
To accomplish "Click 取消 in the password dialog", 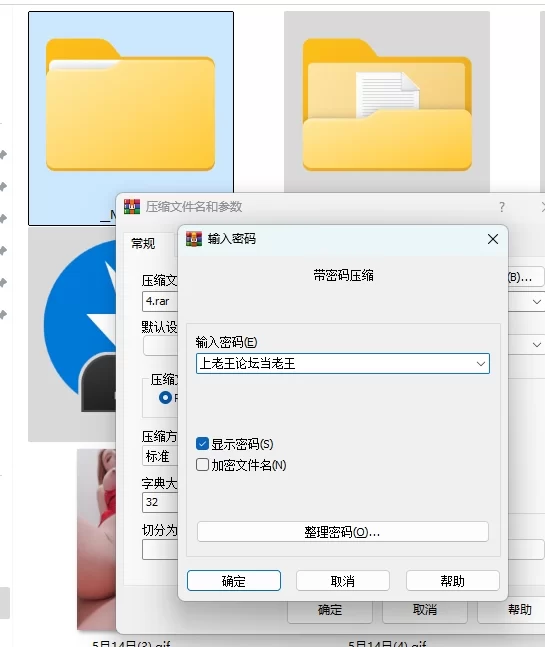I will pyautogui.click(x=343, y=581).
